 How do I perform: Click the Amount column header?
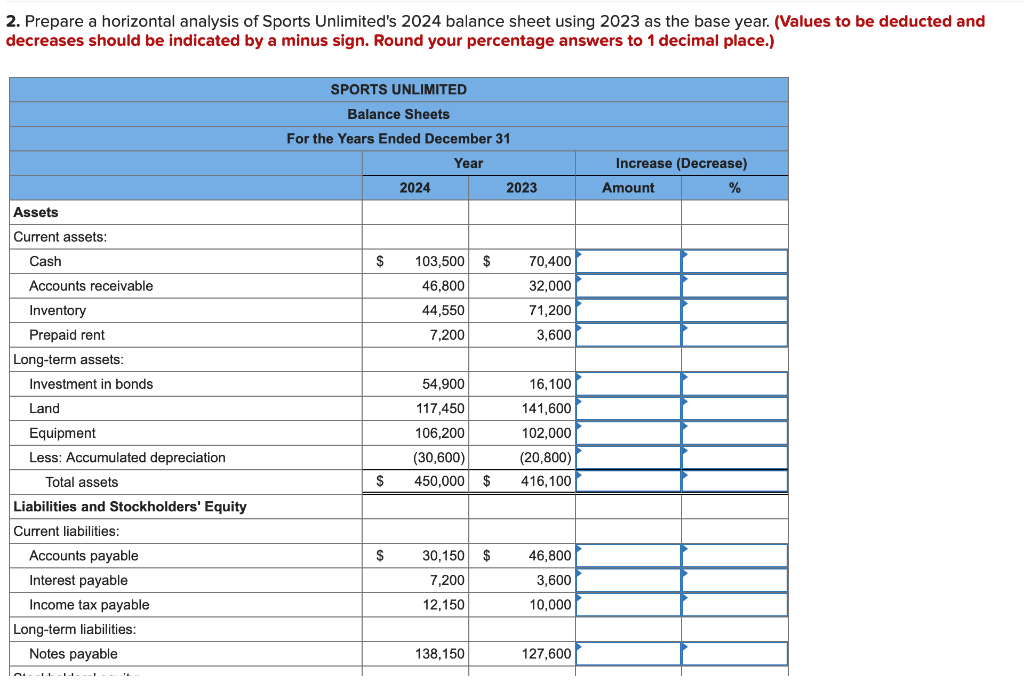click(x=628, y=188)
